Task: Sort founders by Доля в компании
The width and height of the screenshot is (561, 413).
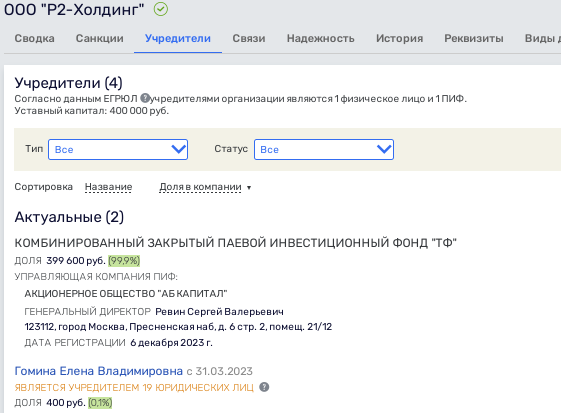Action: click(x=200, y=187)
